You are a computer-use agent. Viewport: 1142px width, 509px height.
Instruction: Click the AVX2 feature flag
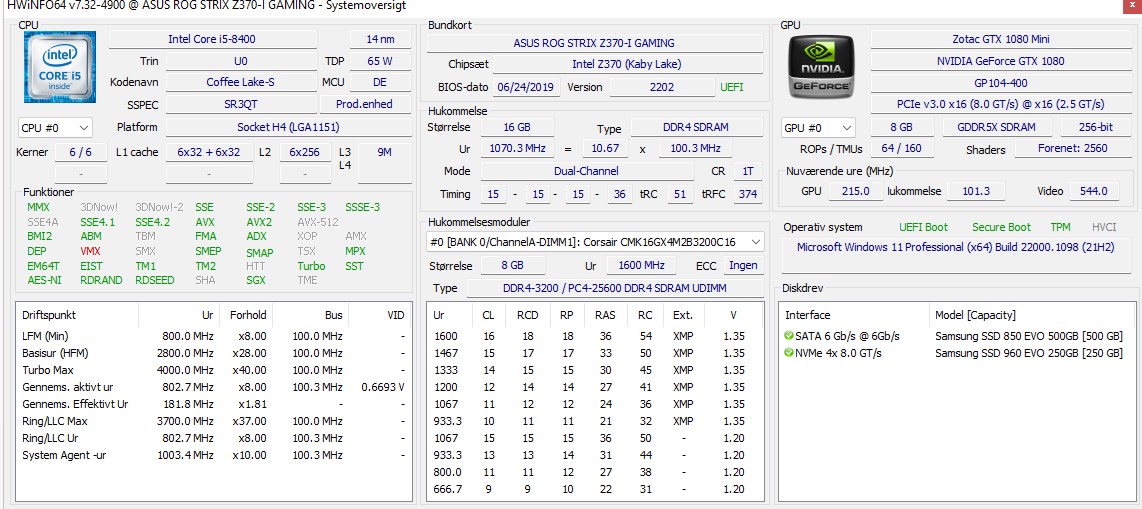[x=259, y=222]
